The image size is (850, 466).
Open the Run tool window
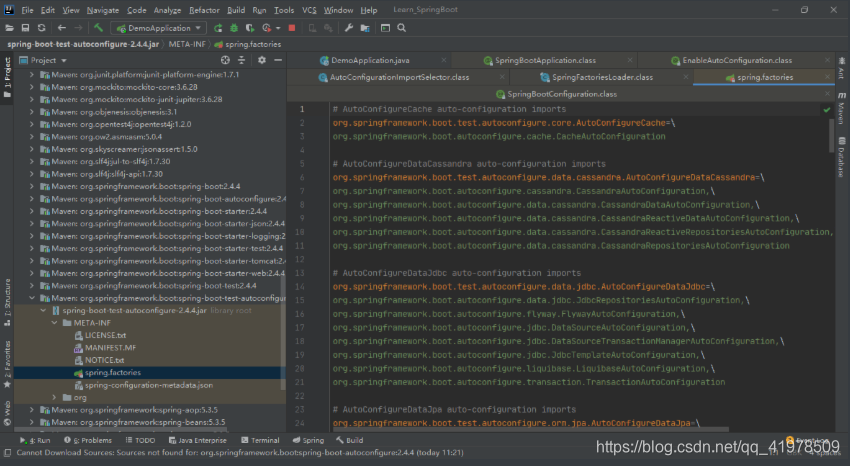coord(35,440)
